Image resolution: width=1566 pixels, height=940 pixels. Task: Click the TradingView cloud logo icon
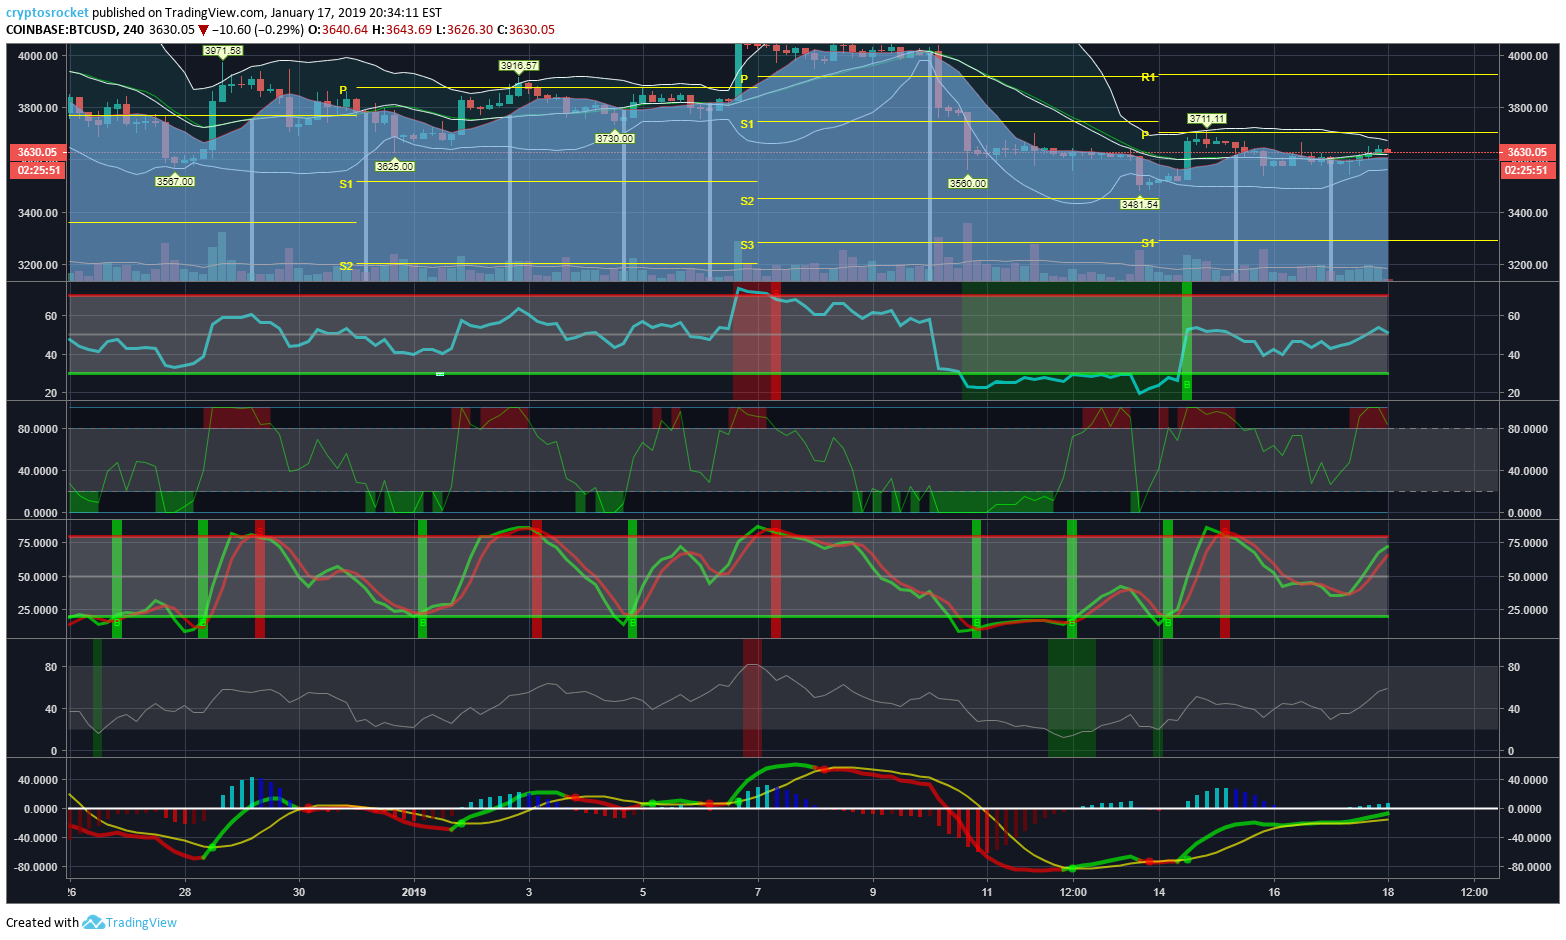pos(93,922)
